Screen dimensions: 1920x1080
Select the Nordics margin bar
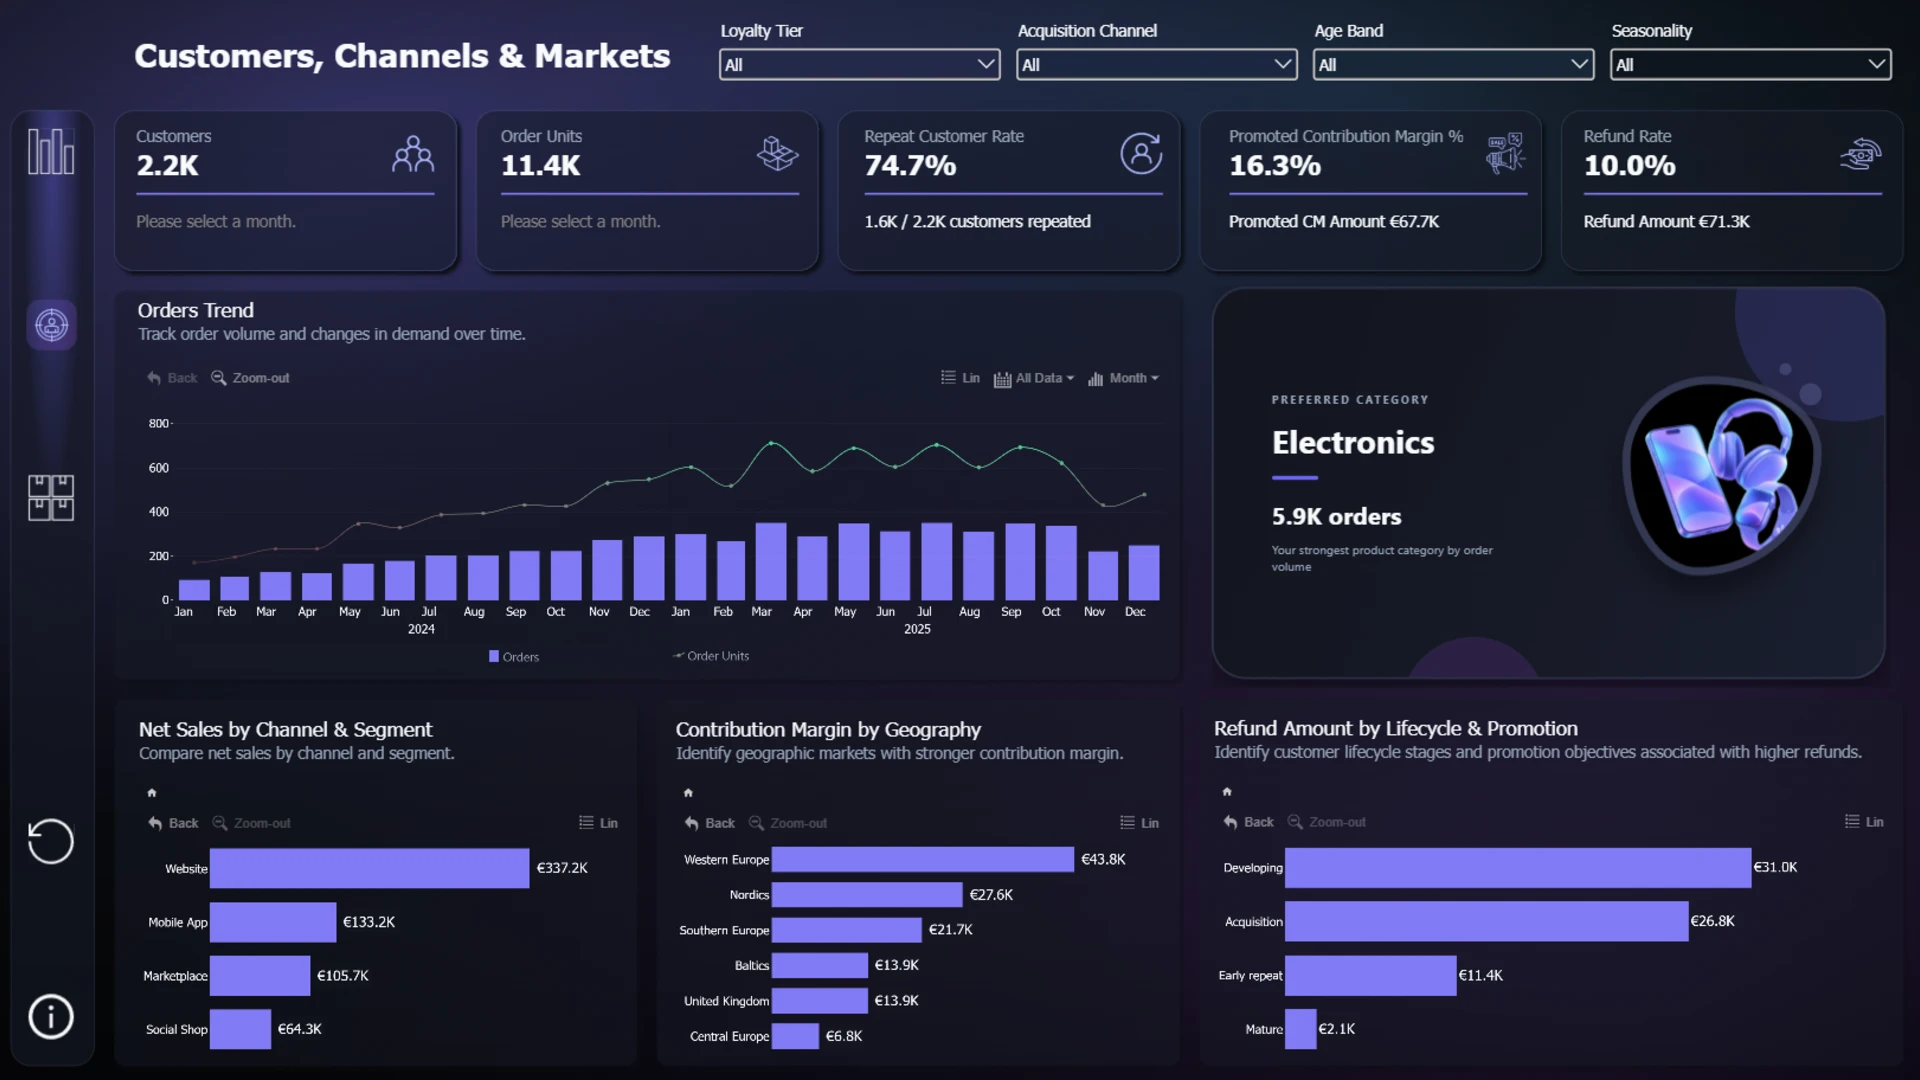tap(867, 895)
